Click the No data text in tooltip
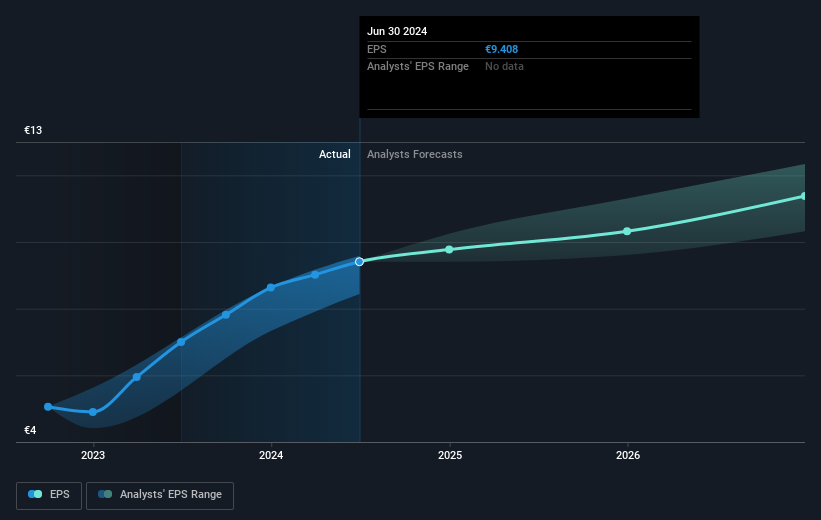The width and height of the screenshot is (821, 520). pyautogui.click(x=504, y=67)
